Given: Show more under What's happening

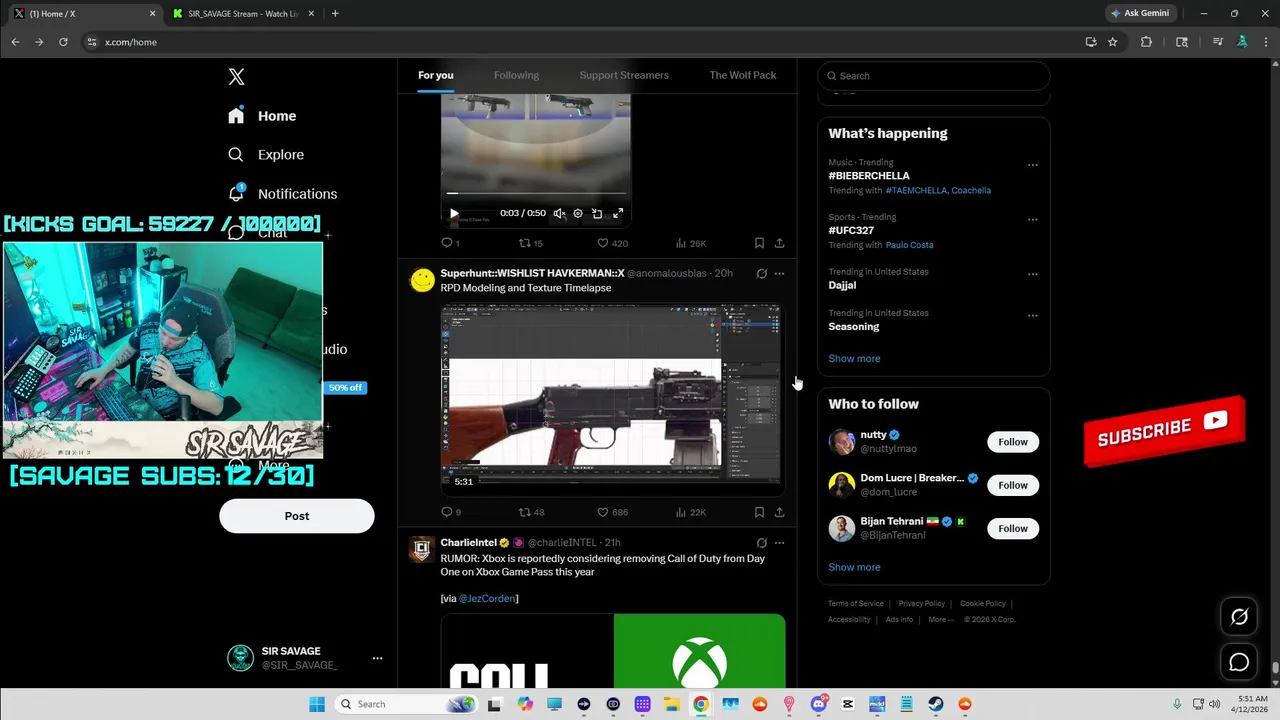Looking at the screenshot, I should 854,358.
